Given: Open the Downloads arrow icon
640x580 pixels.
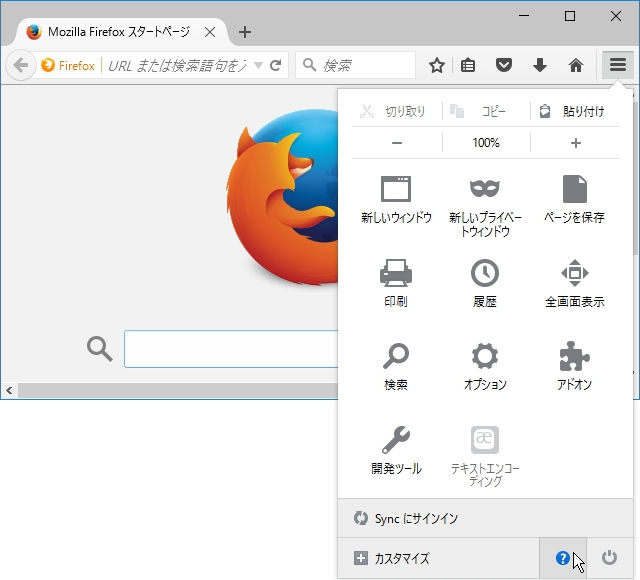Looking at the screenshot, I should tap(540, 65).
